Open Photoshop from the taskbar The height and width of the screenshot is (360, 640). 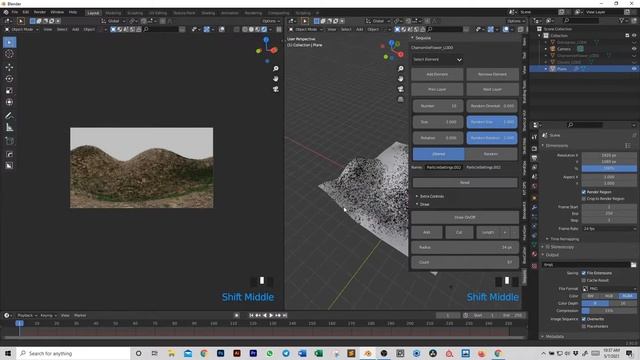(x=220, y=353)
